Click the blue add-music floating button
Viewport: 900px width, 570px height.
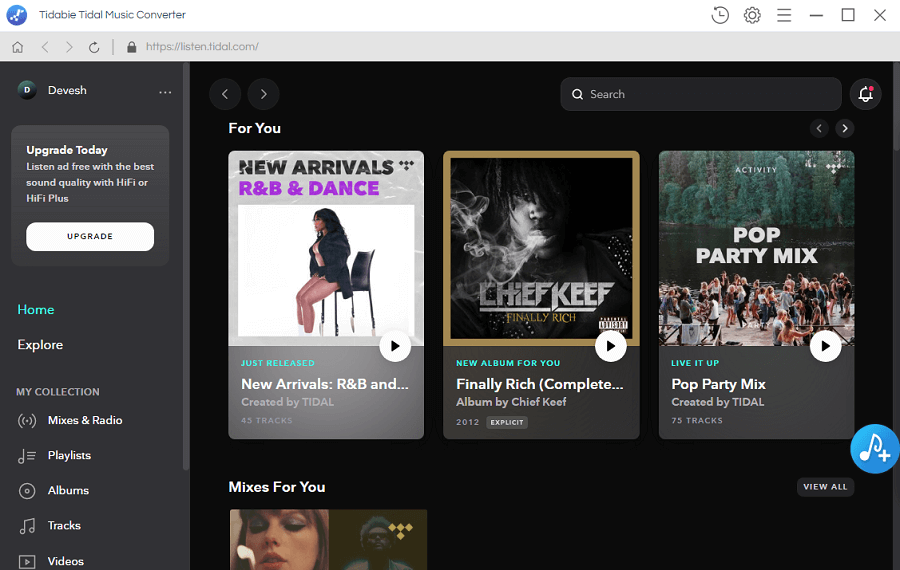tap(874, 449)
